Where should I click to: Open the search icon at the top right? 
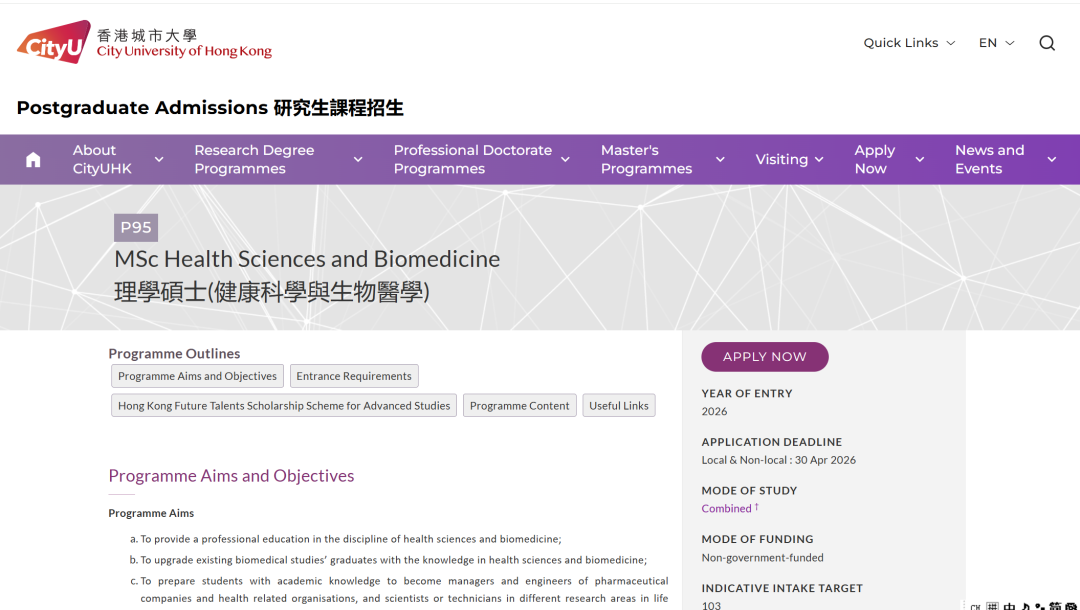[1046, 43]
